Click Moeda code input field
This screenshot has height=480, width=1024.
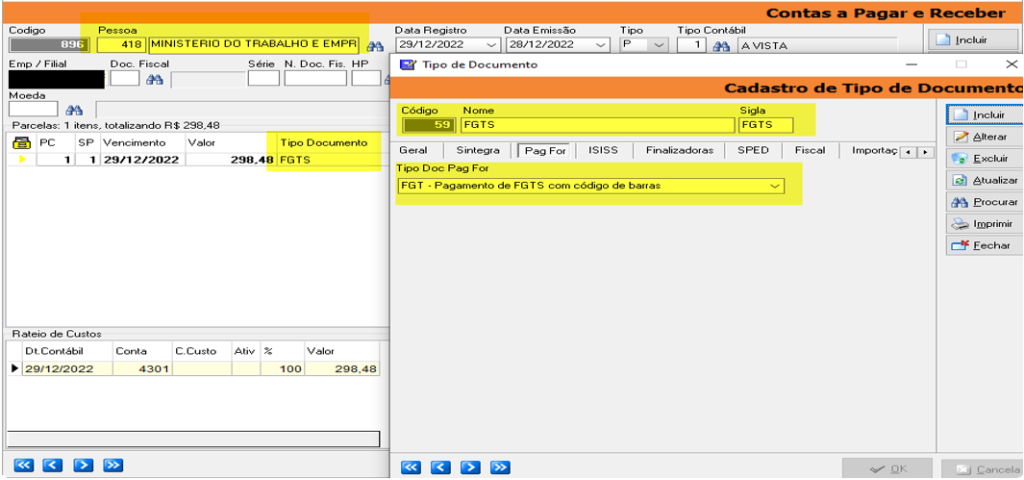tap(33, 109)
